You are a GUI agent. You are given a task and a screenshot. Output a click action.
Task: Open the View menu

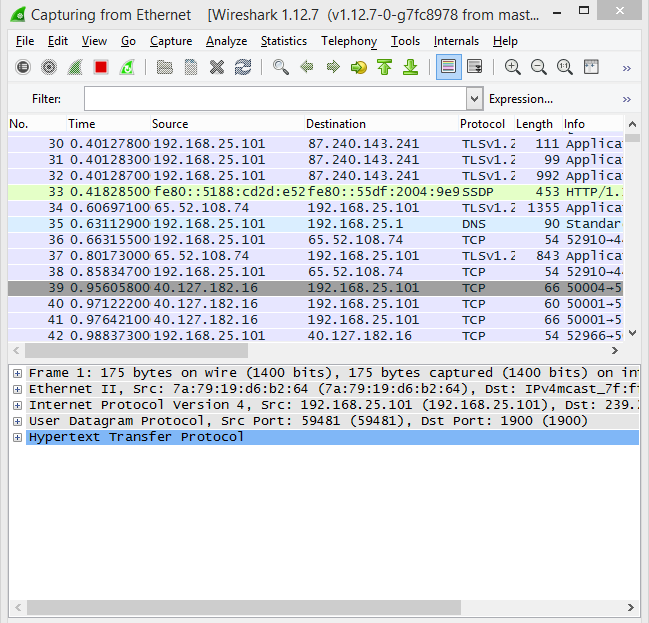94,41
